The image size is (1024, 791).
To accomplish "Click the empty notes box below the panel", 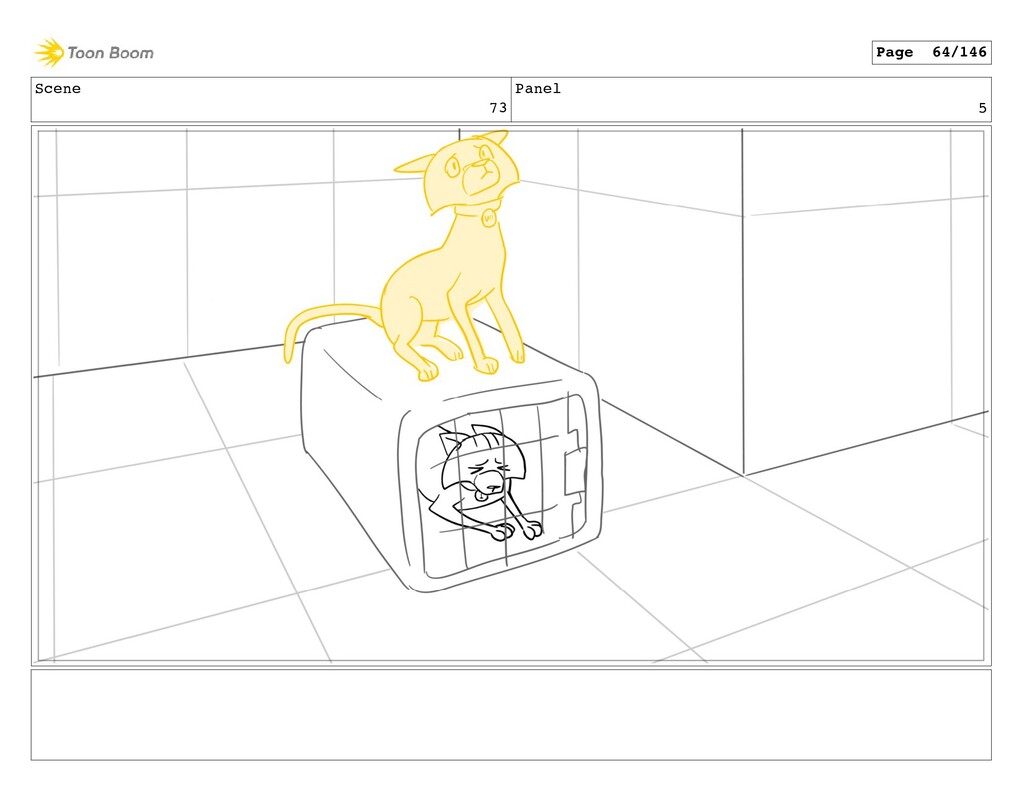I will click(511, 715).
